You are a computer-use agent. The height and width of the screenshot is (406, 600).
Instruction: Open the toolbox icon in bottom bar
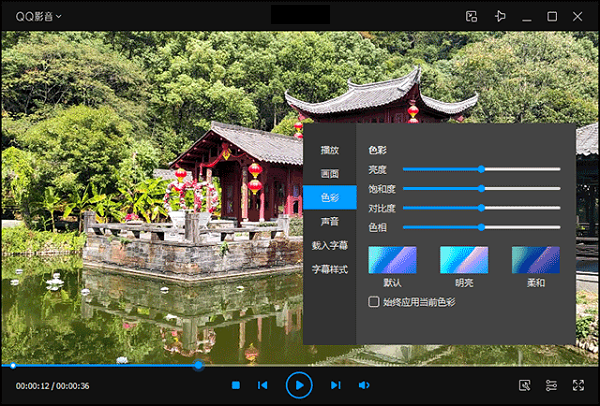[525, 385]
